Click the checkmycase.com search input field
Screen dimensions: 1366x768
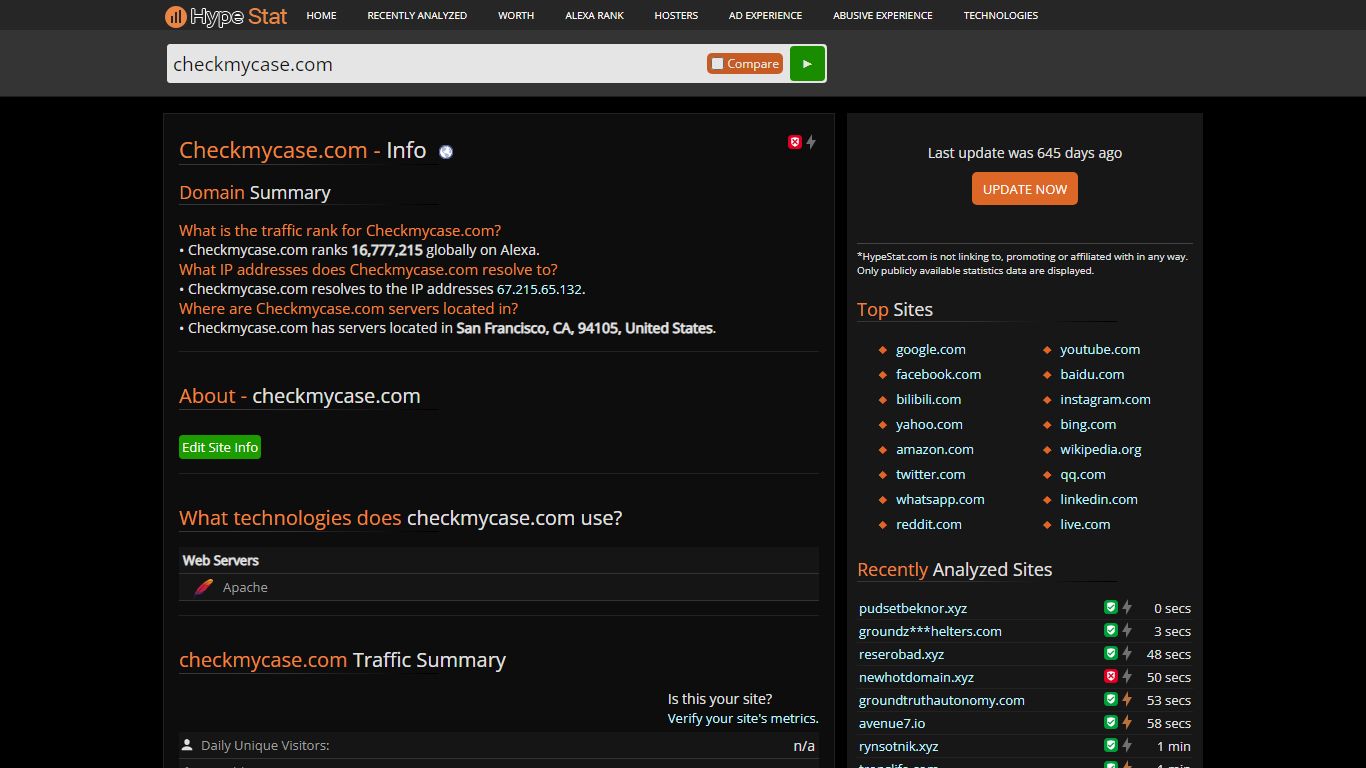(436, 64)
